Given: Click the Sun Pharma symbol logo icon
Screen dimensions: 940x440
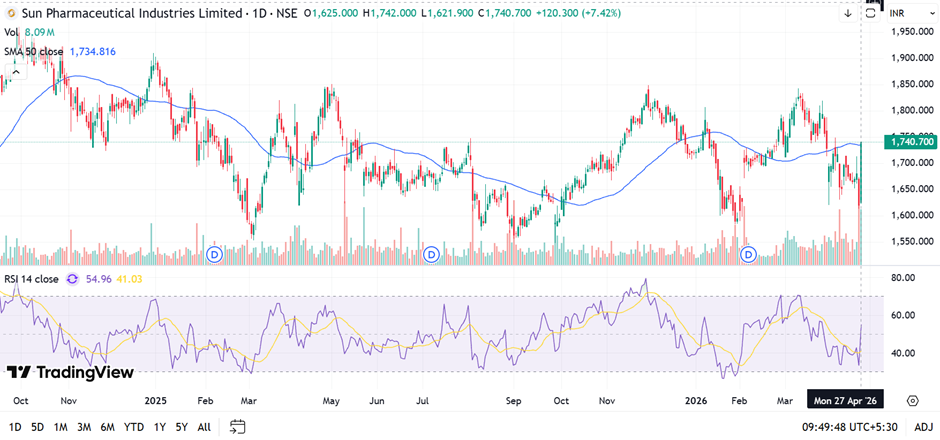Looking at the screenshot, I should [x=10, y=14].
